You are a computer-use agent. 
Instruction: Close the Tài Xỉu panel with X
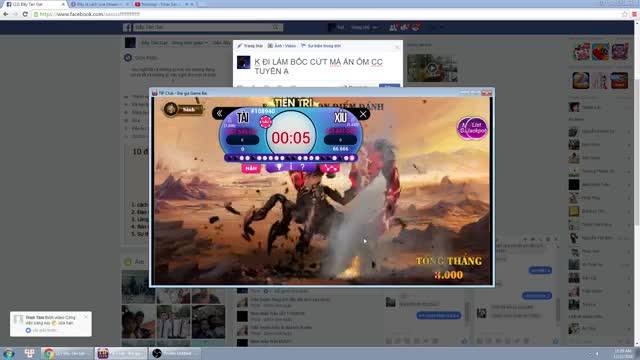362,114
